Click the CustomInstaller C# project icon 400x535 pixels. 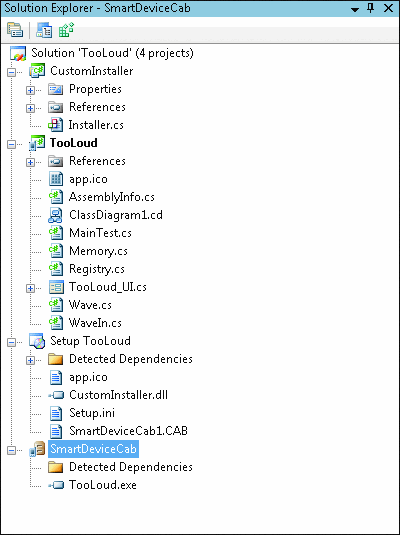point(37,71)
